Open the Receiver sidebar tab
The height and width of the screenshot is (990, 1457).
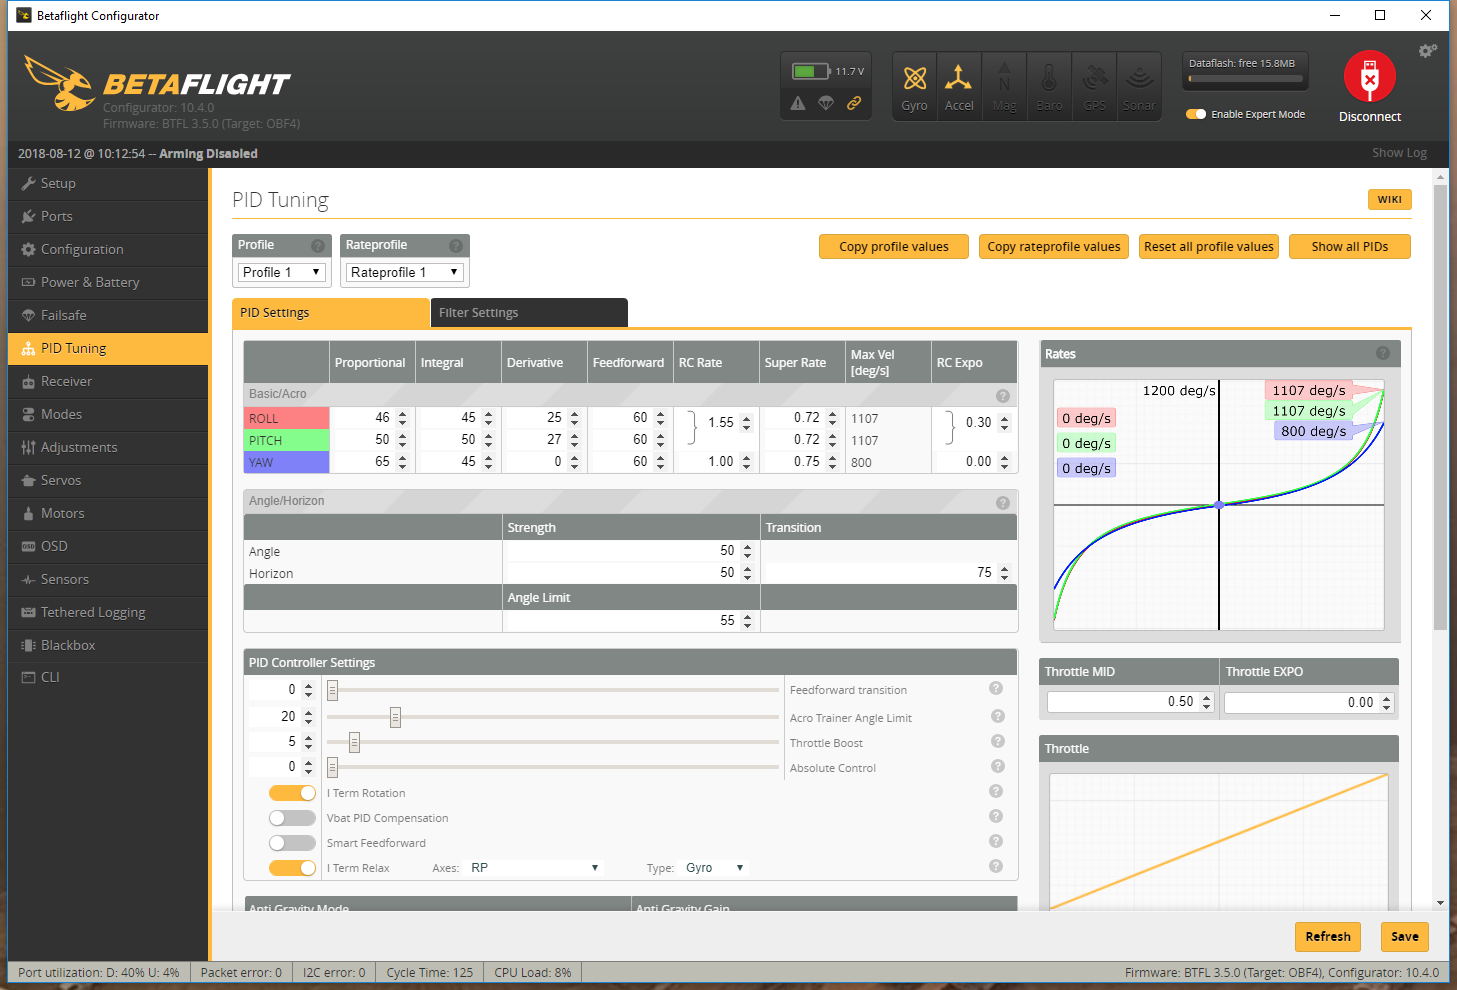point(108,381)
